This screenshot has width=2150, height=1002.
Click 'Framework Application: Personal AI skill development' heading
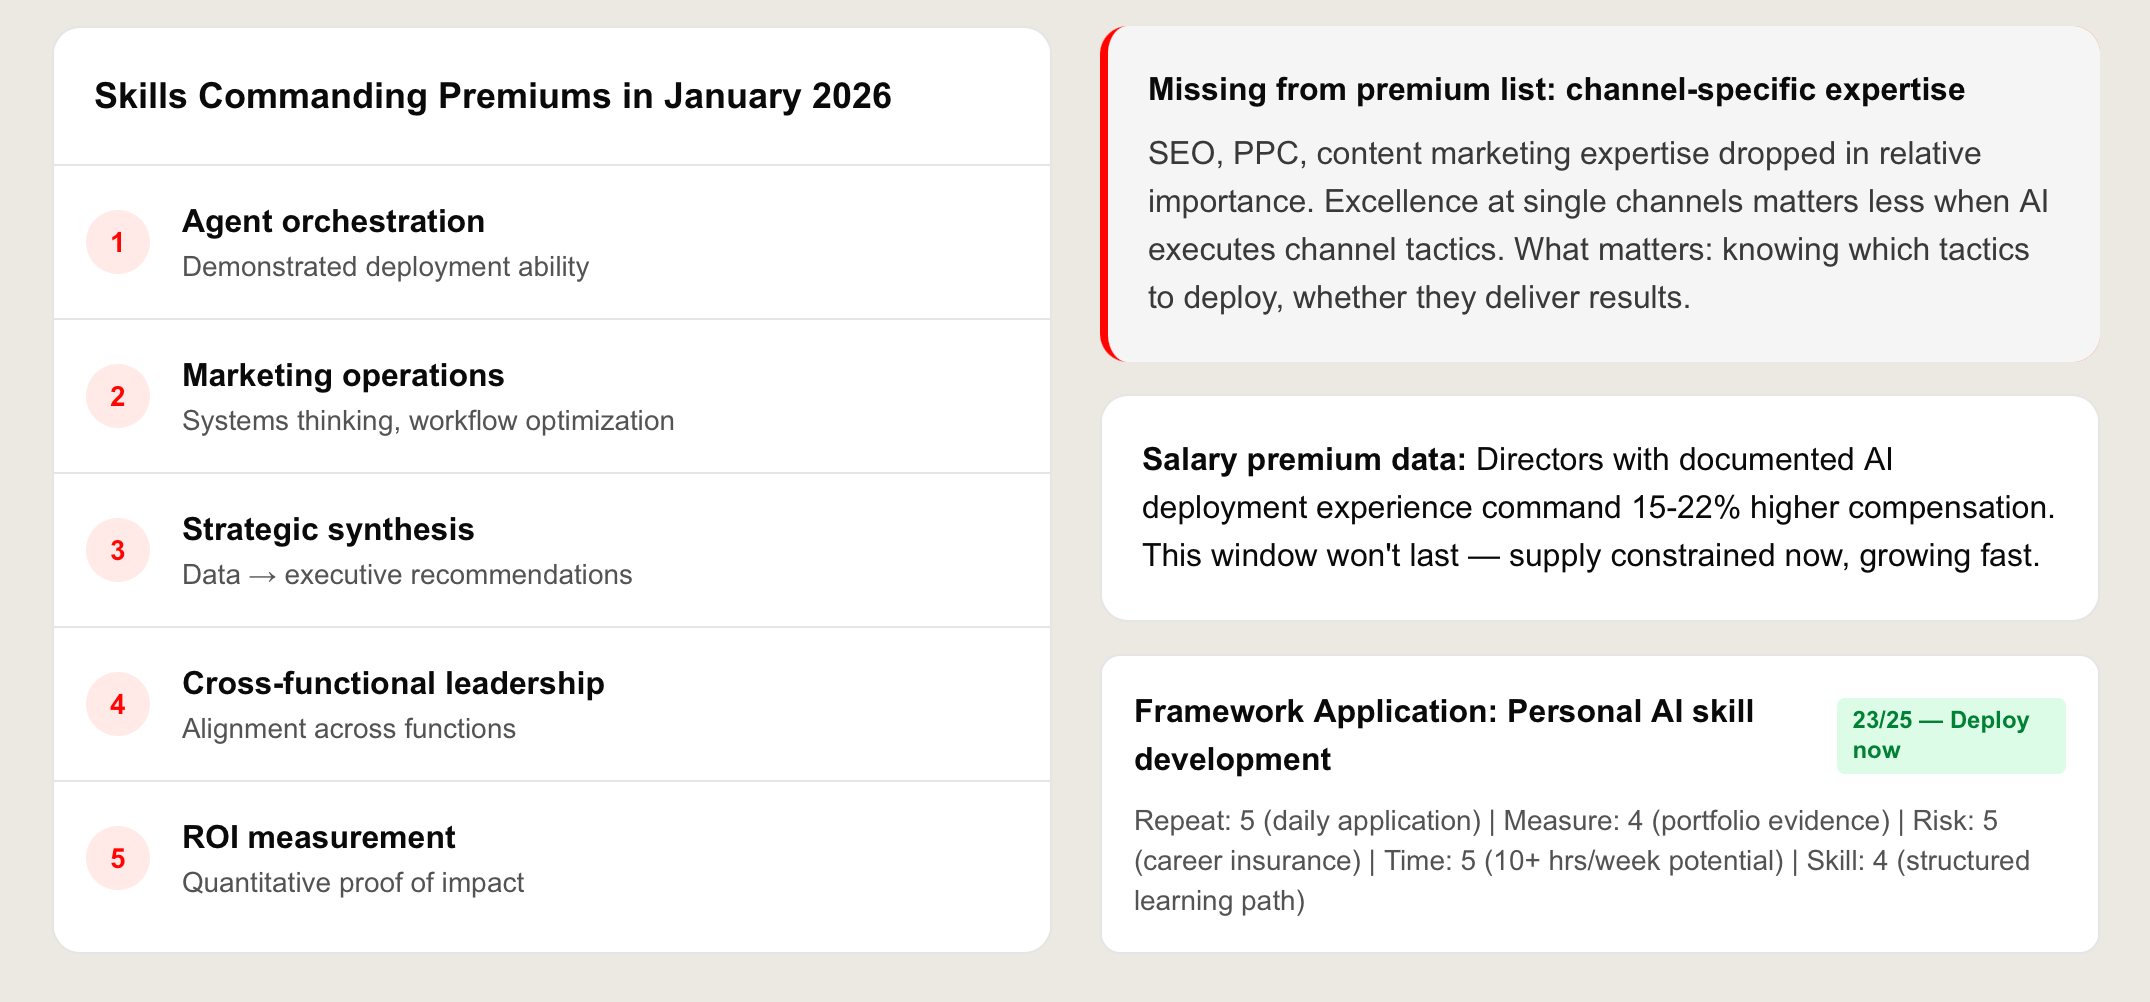(1443, 734)
